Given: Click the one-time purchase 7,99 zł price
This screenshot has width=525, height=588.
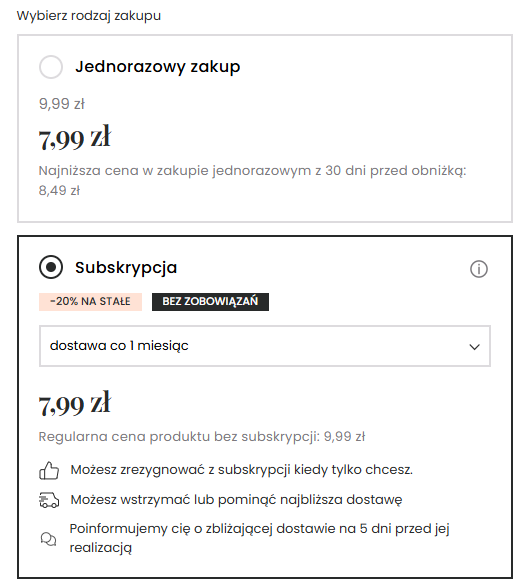Looking at the screenshot, I should 75,138.
